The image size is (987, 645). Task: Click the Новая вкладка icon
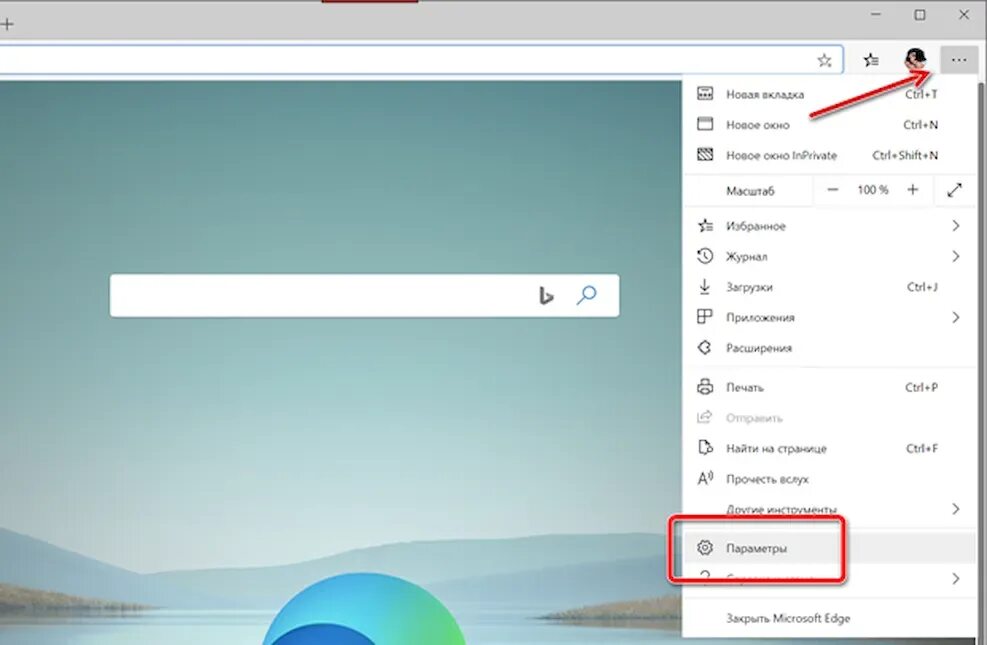705,94
